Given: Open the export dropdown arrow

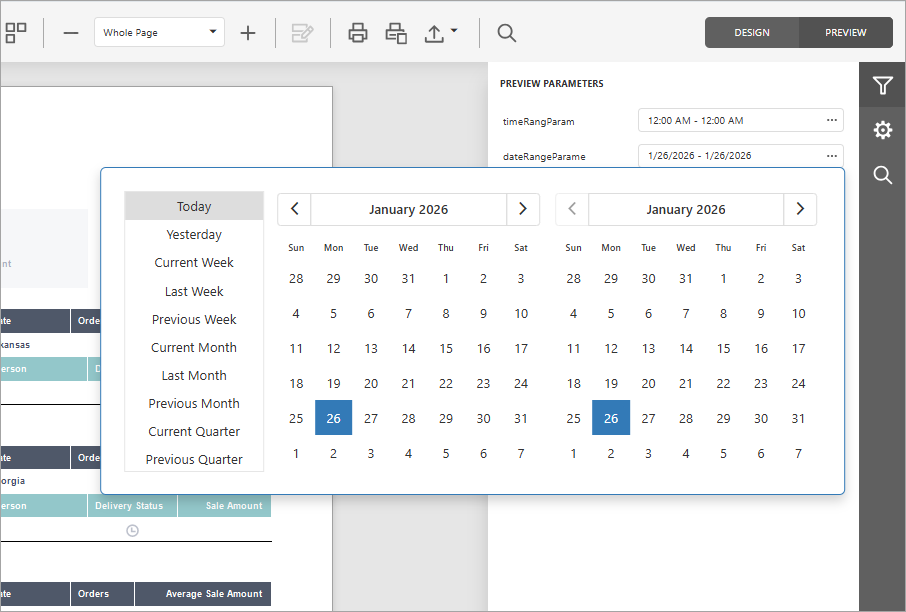Looking at the screenshot, I should click(x=454, y=30).
